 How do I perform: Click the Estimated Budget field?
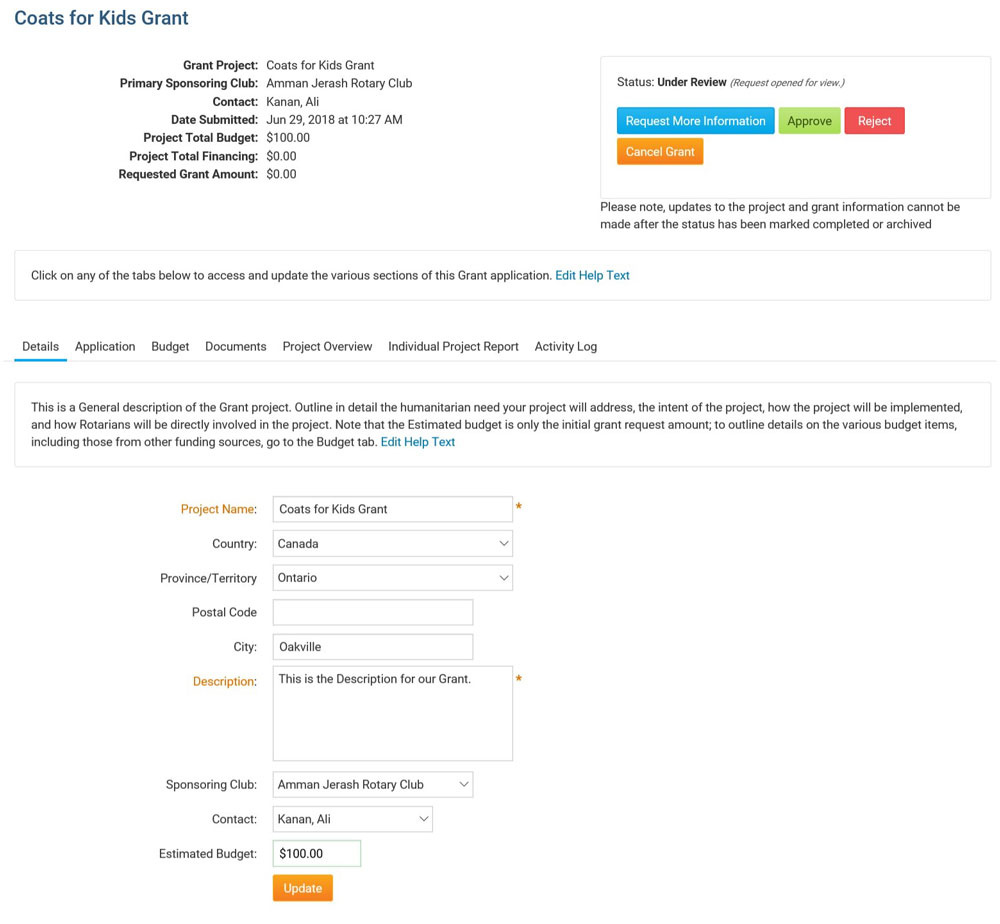pyautogui.click(x=316, y=854)
